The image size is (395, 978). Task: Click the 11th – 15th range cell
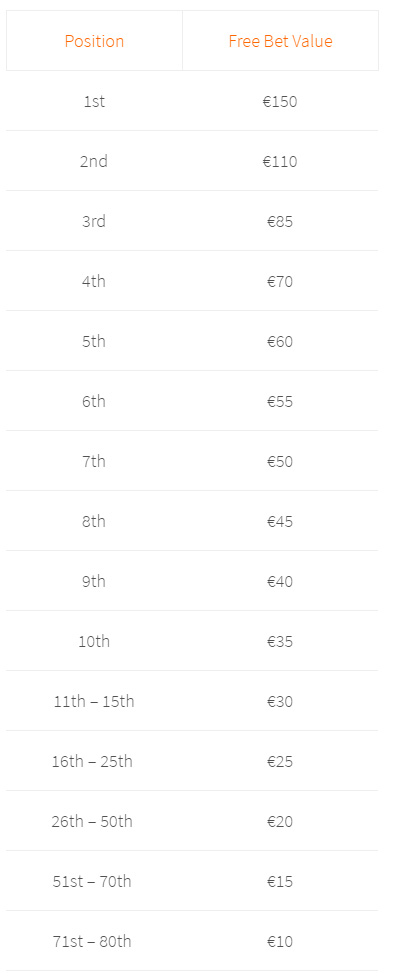point(94,701)
